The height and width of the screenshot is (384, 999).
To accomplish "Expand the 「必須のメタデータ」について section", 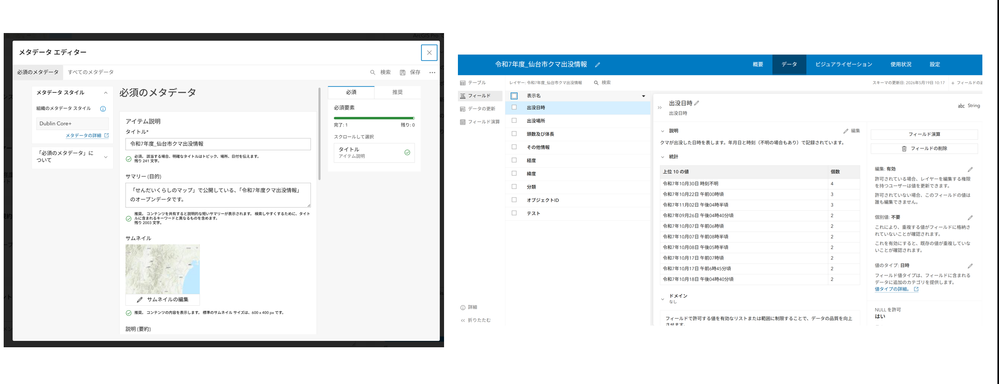I will click(72, 157).
